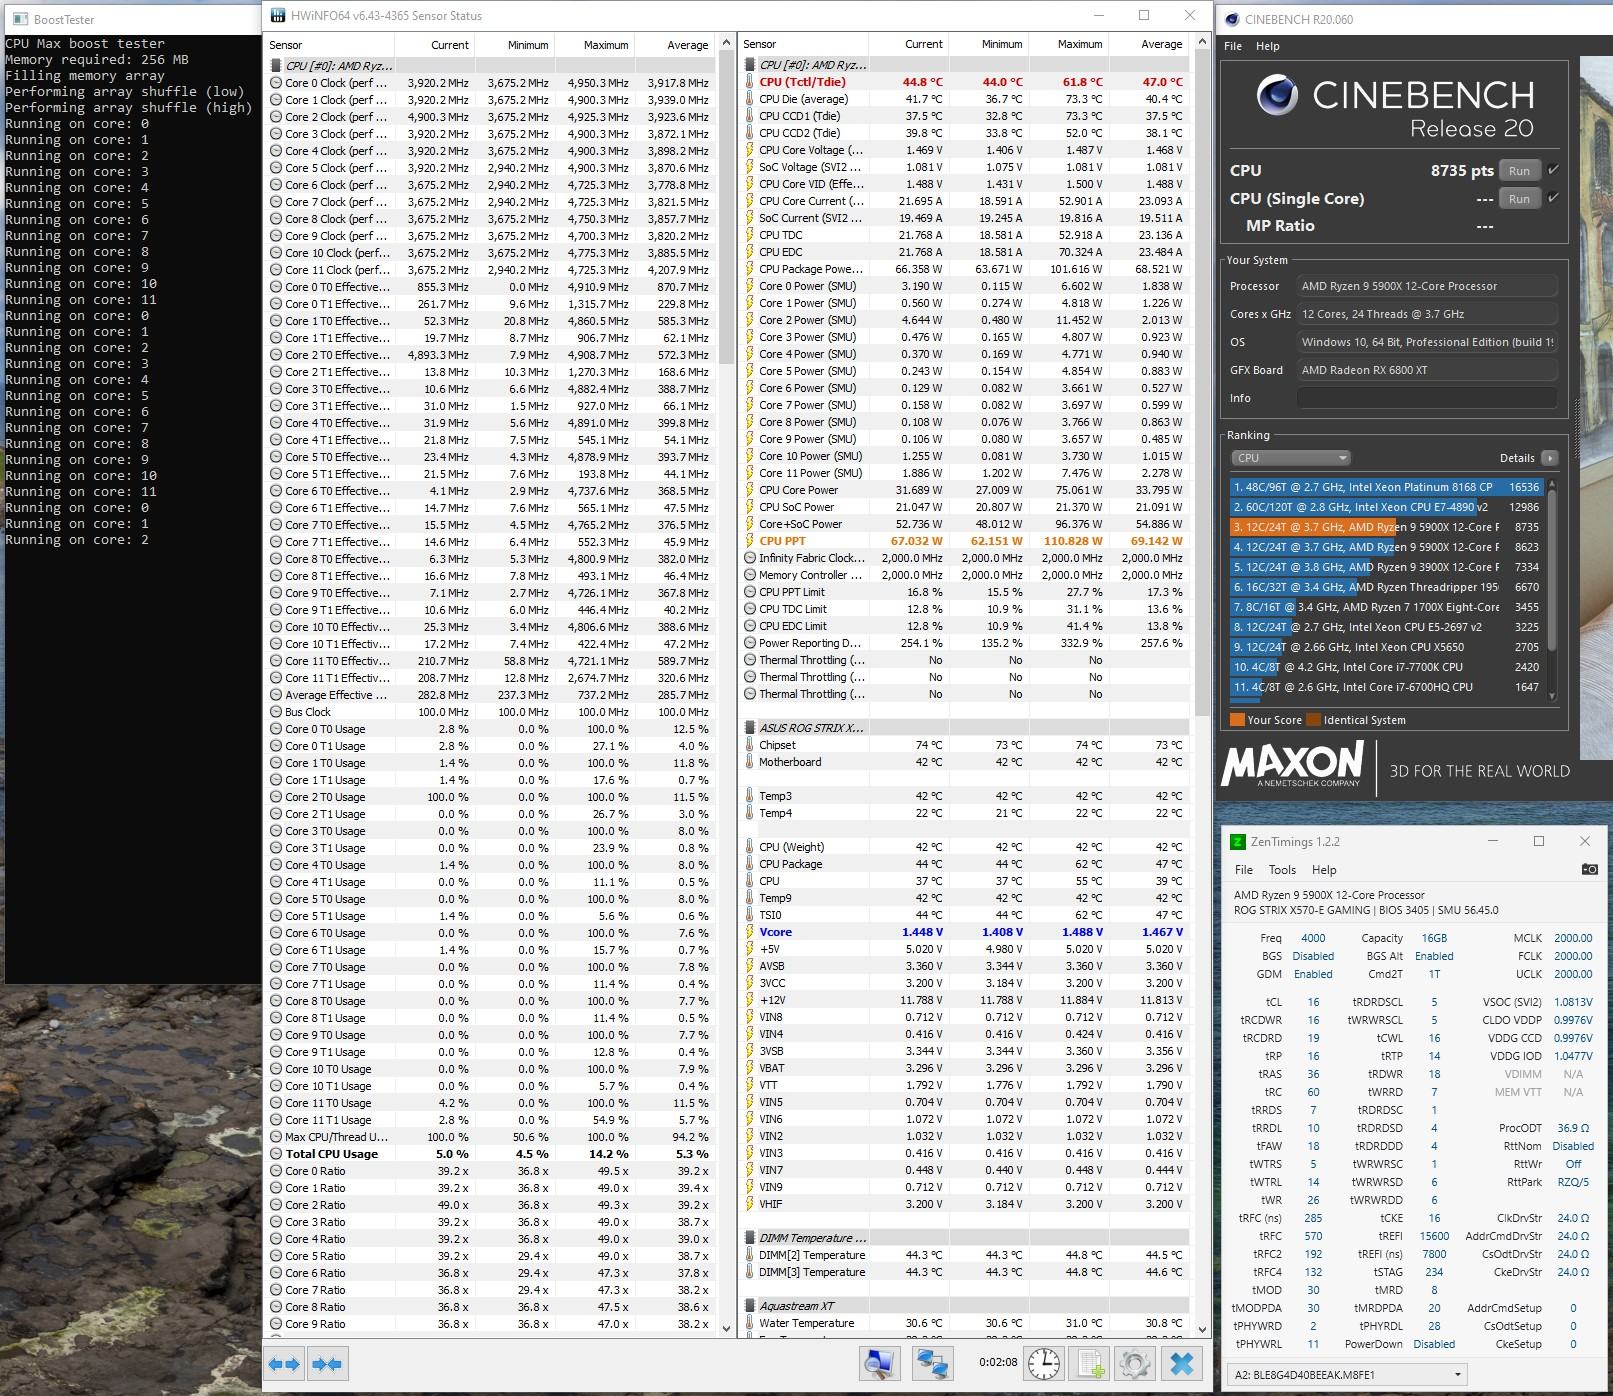Open the A2 memory module dropdown in ZenTimings
This screenshot has width=1613, height=1396.
coord(1347,1375)
